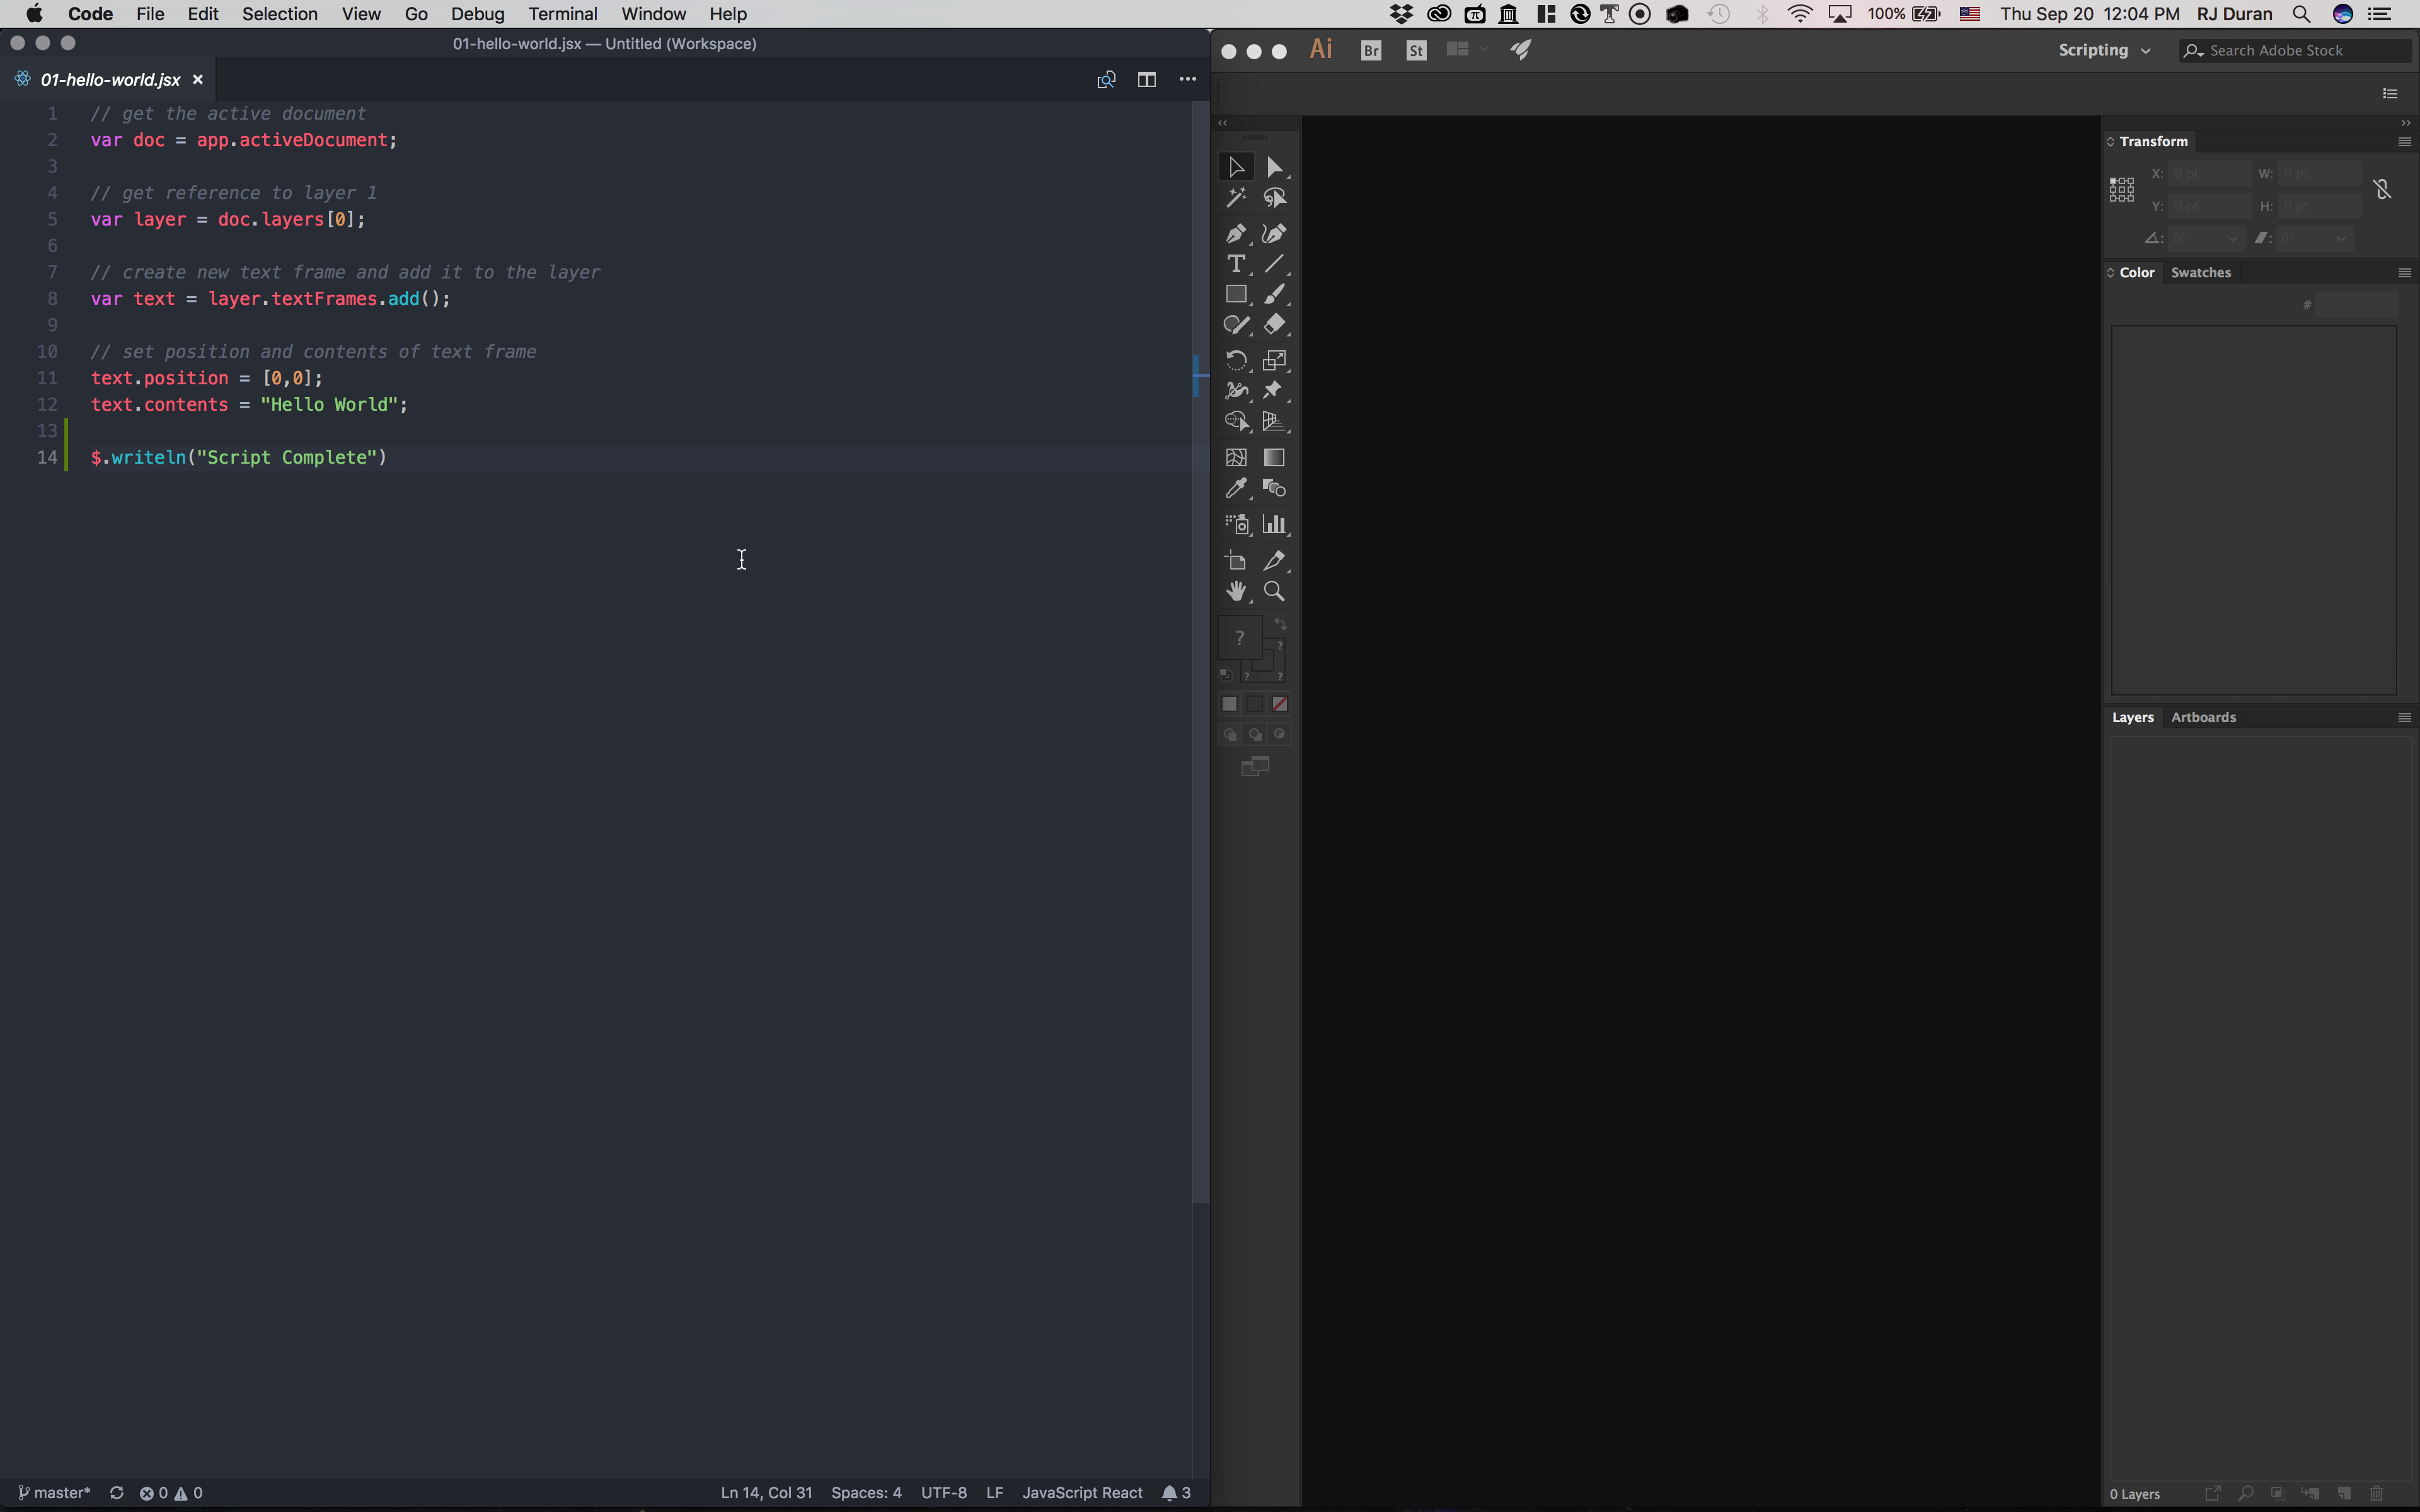Select the Magic Wand tool

1235,198
